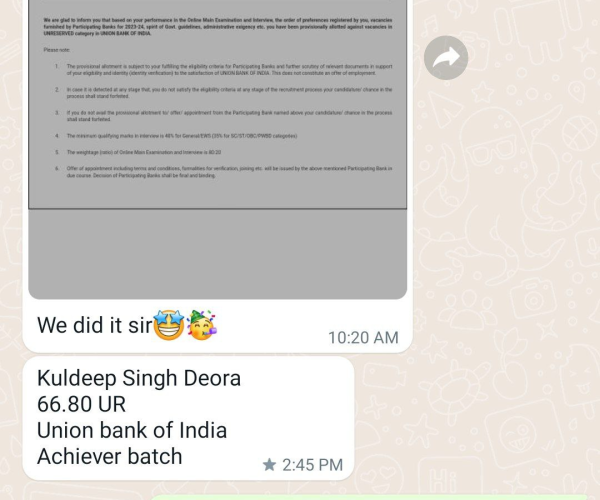Click the 10:20 AM timestamp
Image resolution: width=600 pixels, height=500 pixels.
(x=363, y=338)
